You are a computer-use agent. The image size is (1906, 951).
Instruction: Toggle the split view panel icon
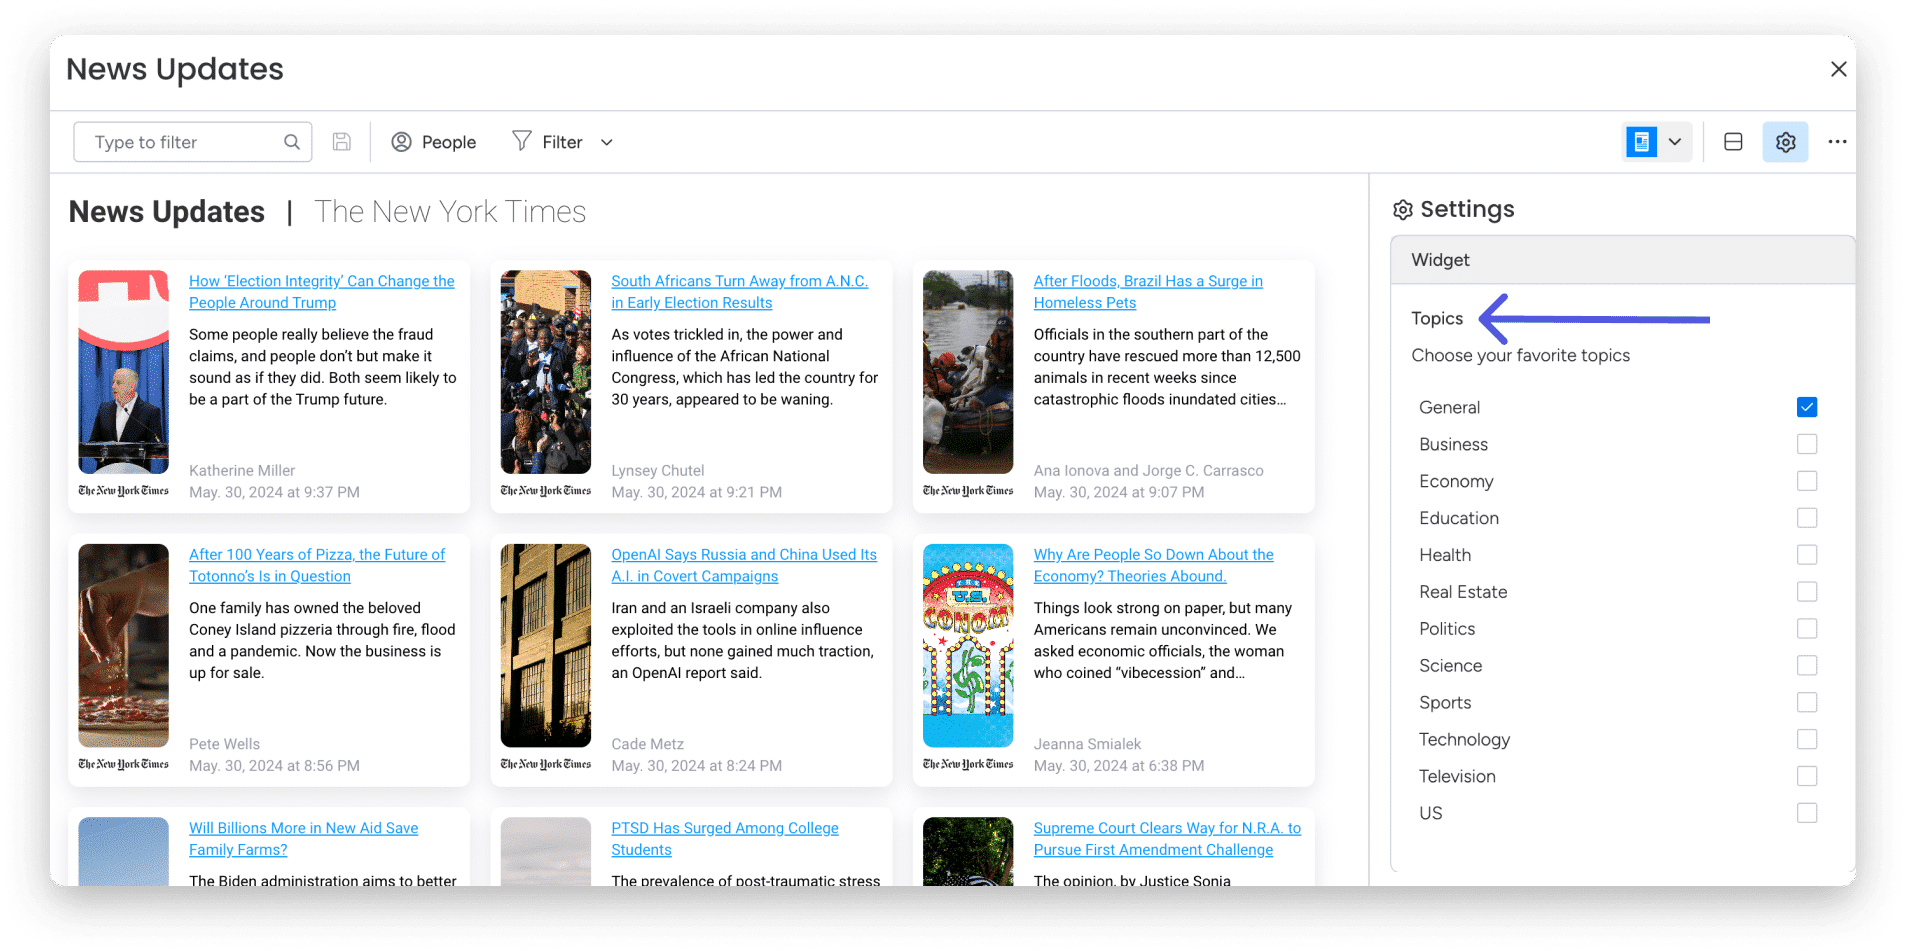(1734, 142)
